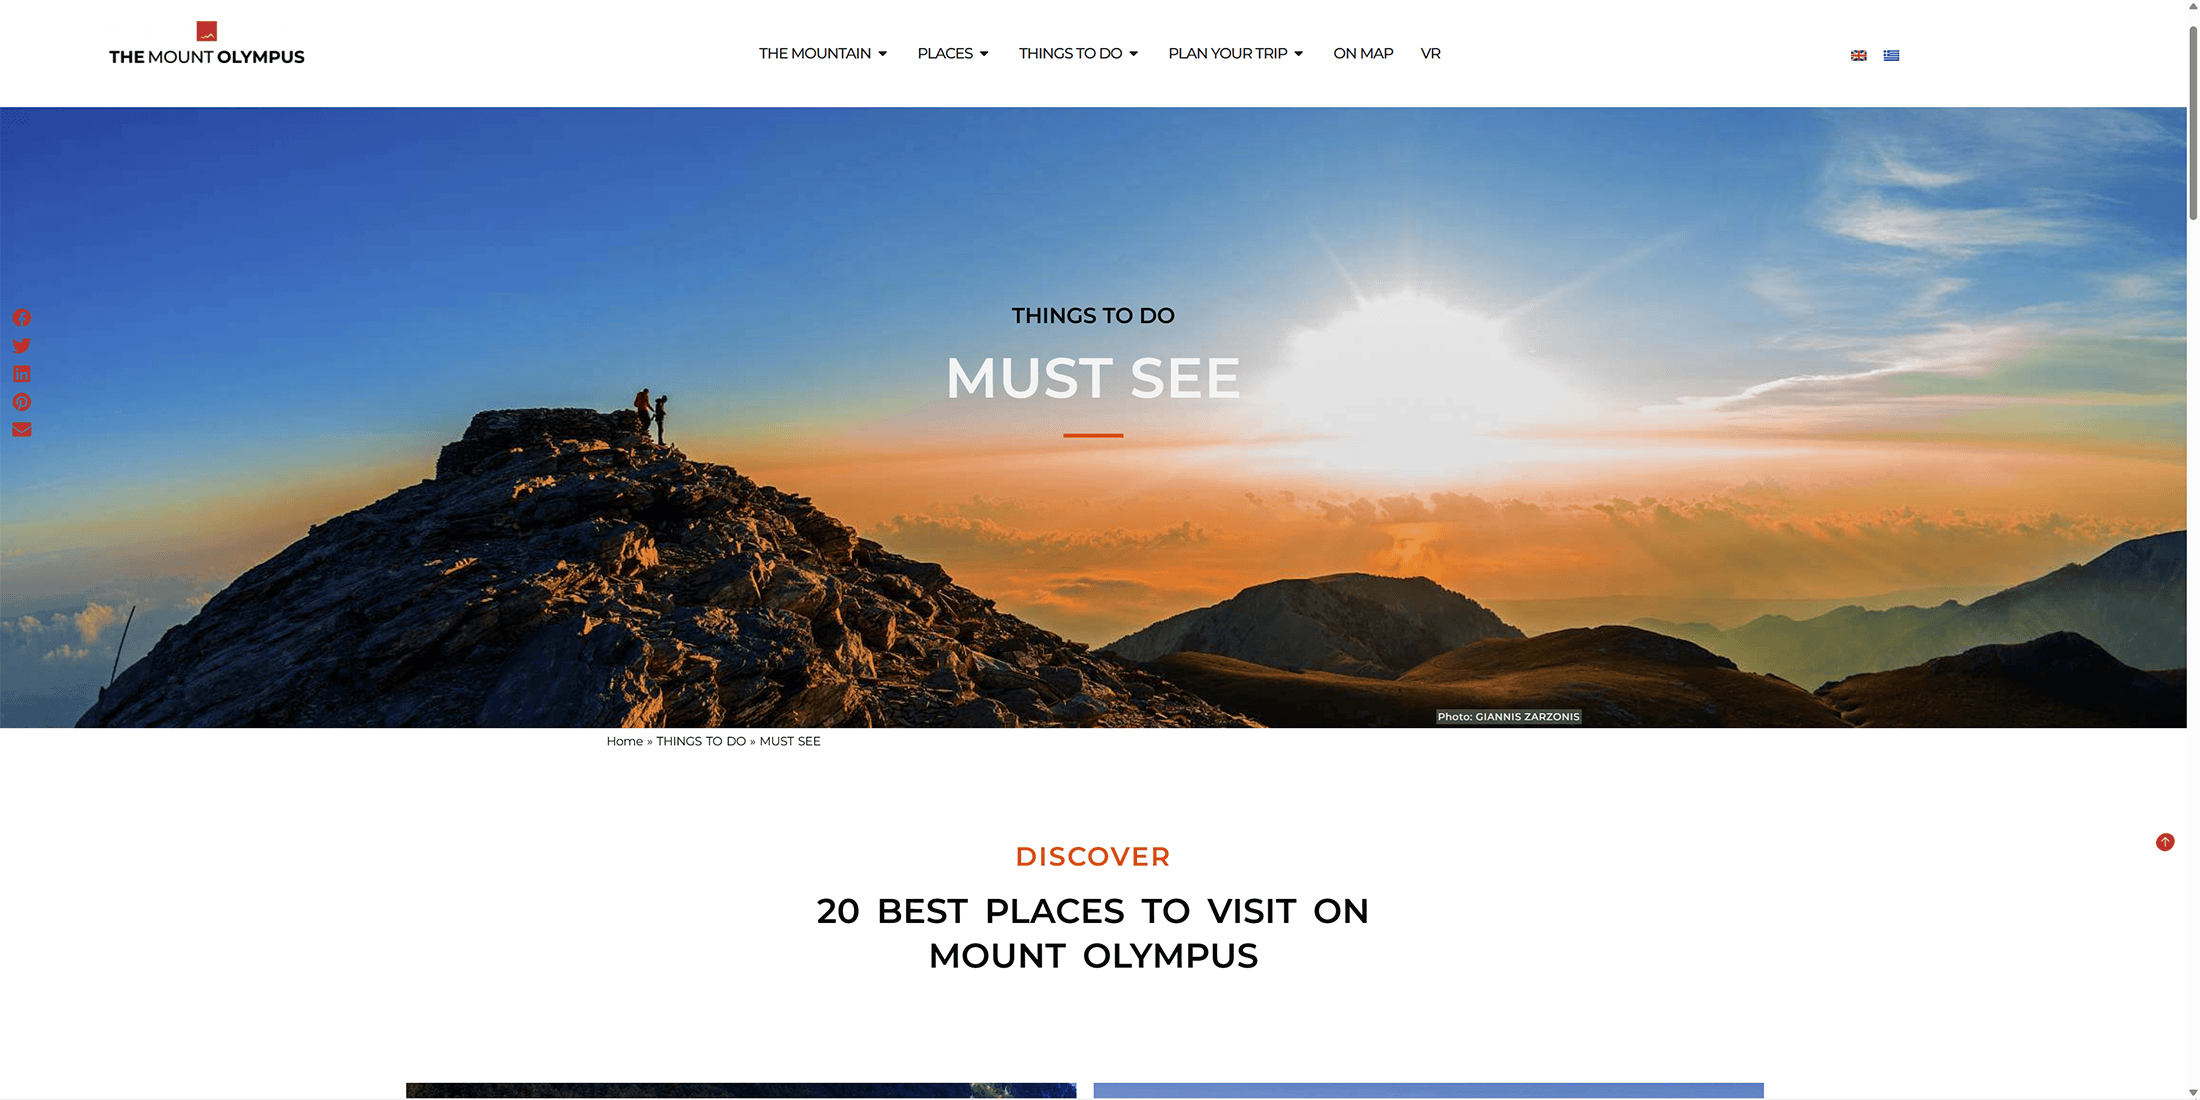Expand PLAN YOUR TRIP dropdown menu
Image resolution: width=2200 pixels, height=1100 pixels.
point(1236,53)
